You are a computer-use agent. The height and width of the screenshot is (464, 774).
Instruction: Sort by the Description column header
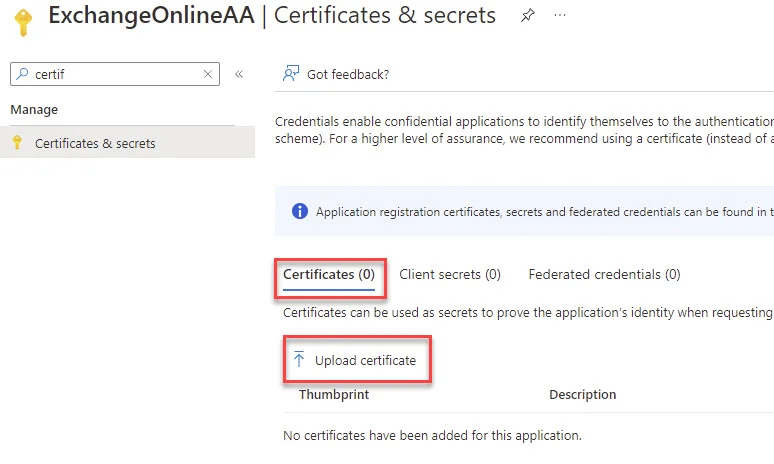click(582, 394)
